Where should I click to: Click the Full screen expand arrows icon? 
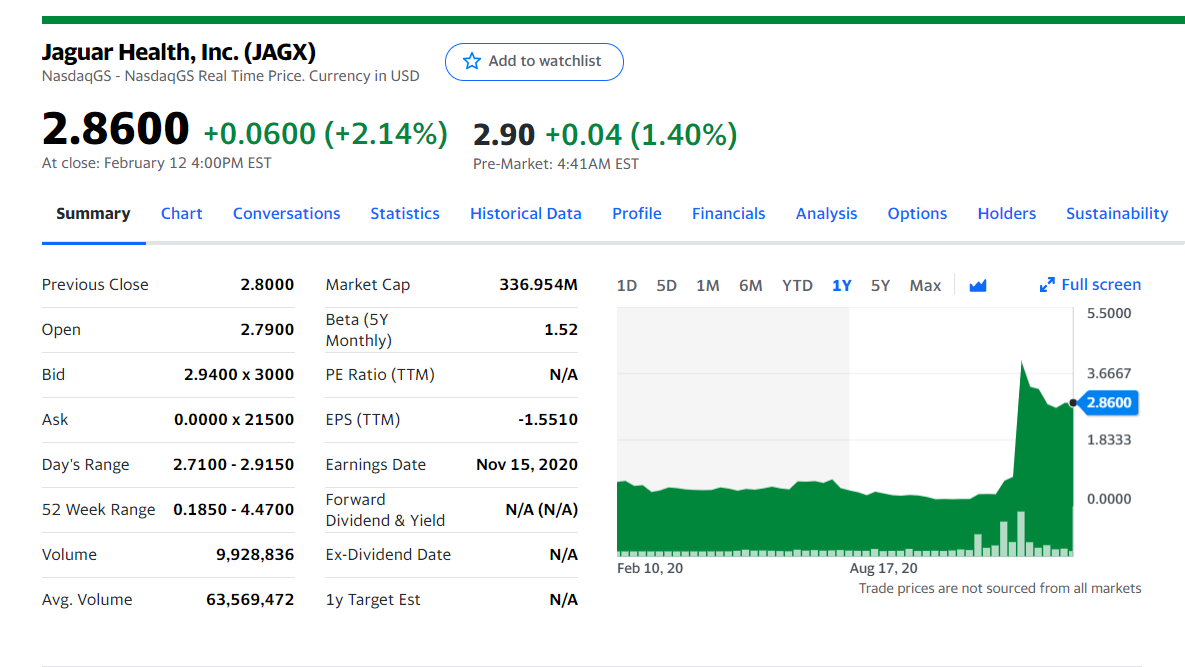pyautogui.click(x=1047, y=285)
